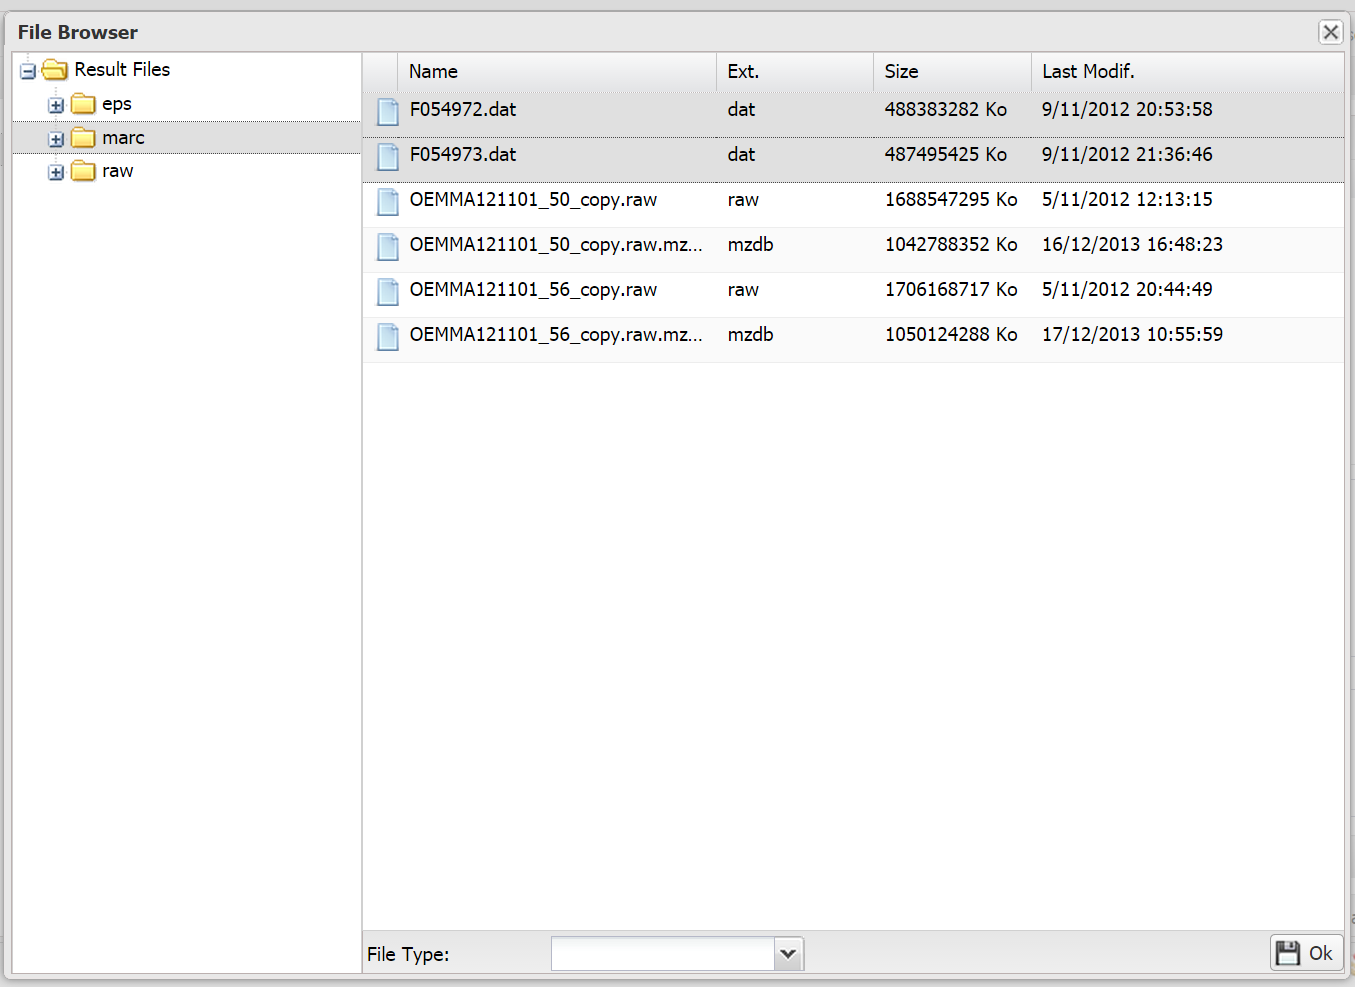Click the file icon for OEMMA121101_56_copy.raw
The height and width of the screenshot is (987, 1355).
click(x=387, y=291)
